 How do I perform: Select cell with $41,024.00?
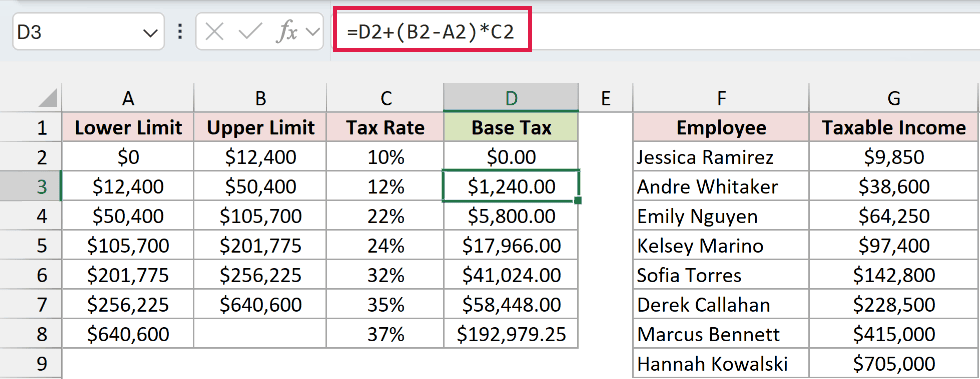(x=511, y=275)
